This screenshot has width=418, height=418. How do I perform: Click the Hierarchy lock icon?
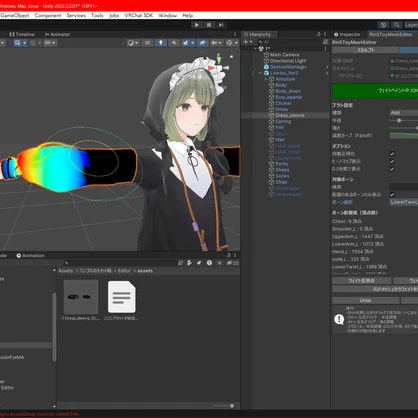coord(318,34)
